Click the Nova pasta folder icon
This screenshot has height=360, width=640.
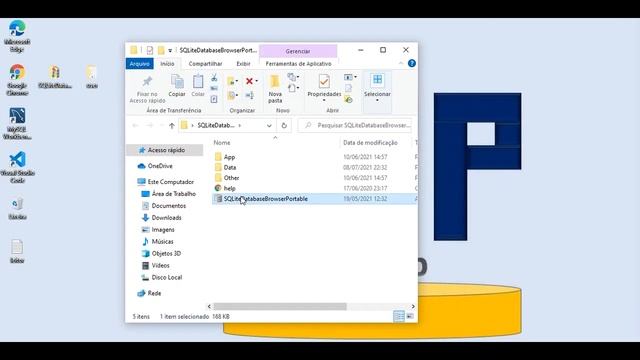pyautogui.click(x=275, y=81)
